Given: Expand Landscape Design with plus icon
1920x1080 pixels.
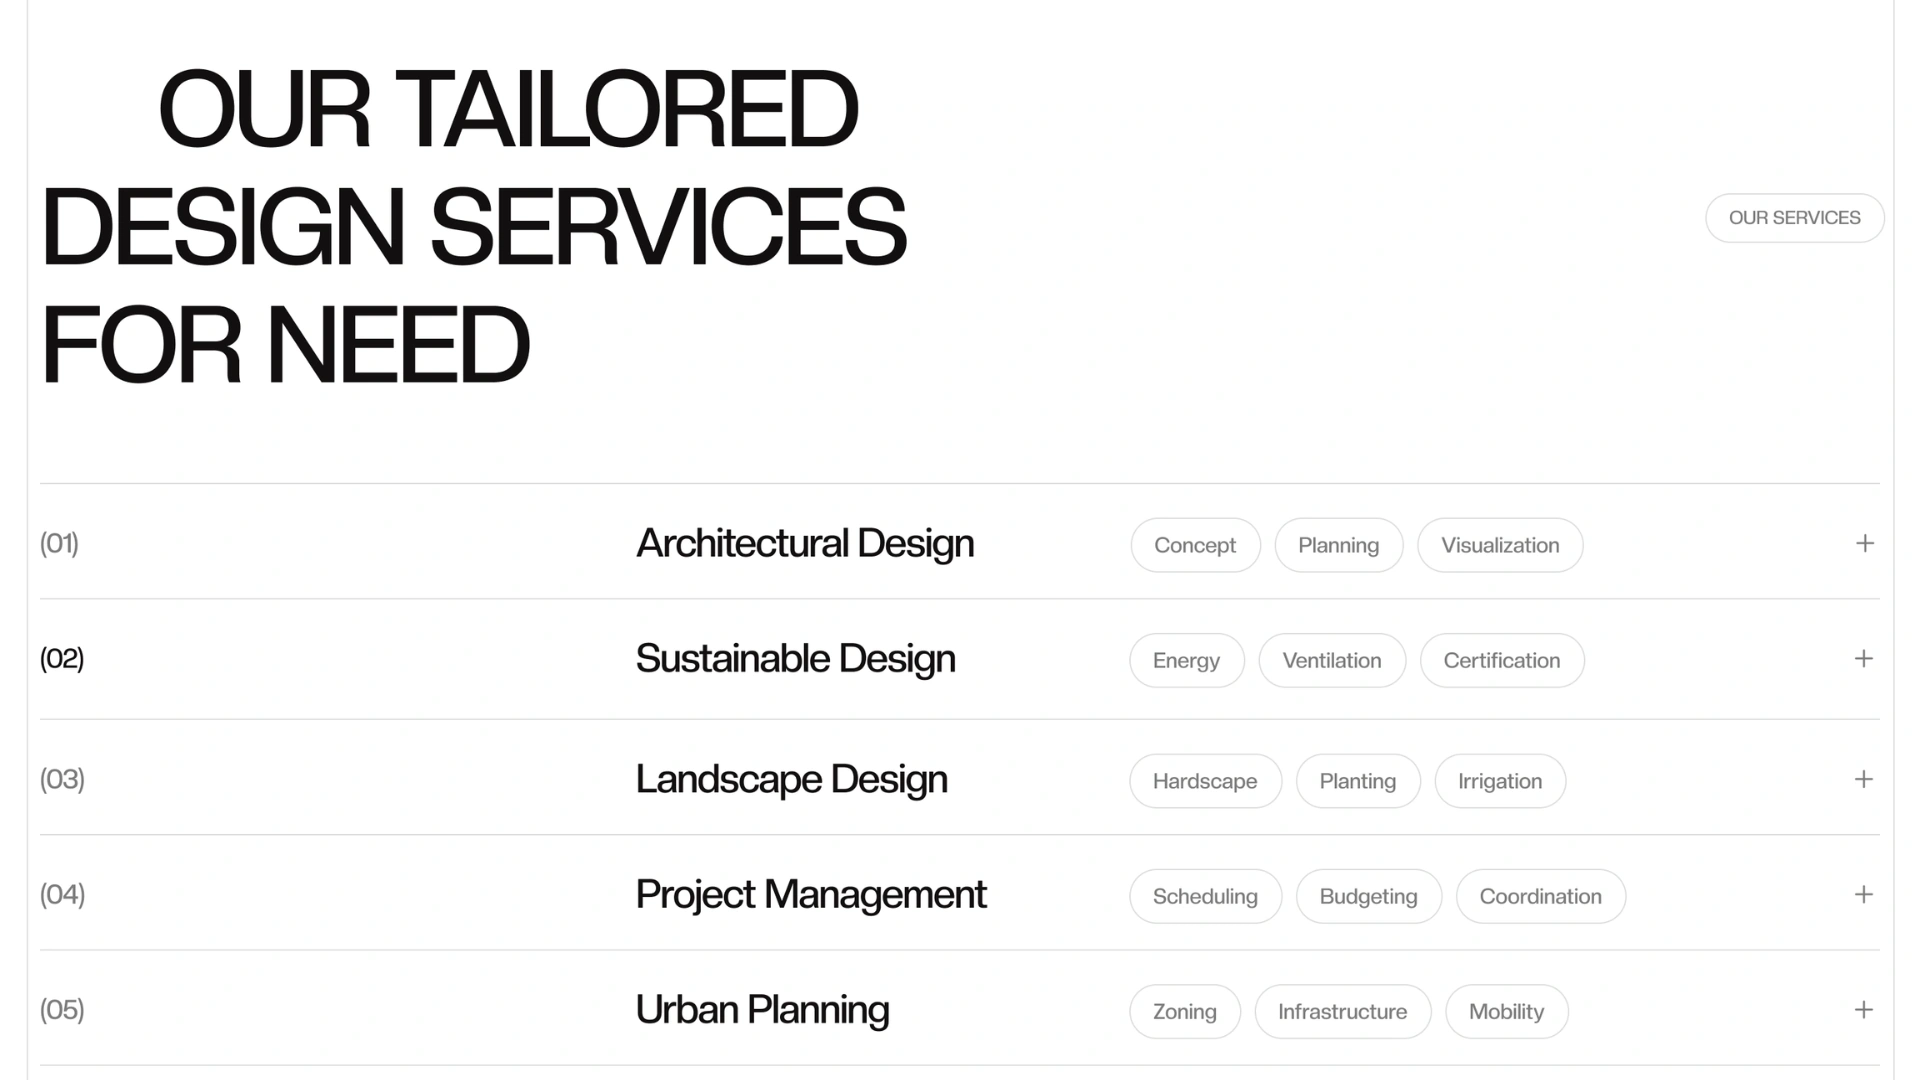Looking at the screenshot, I should [x=1864, y=779].
